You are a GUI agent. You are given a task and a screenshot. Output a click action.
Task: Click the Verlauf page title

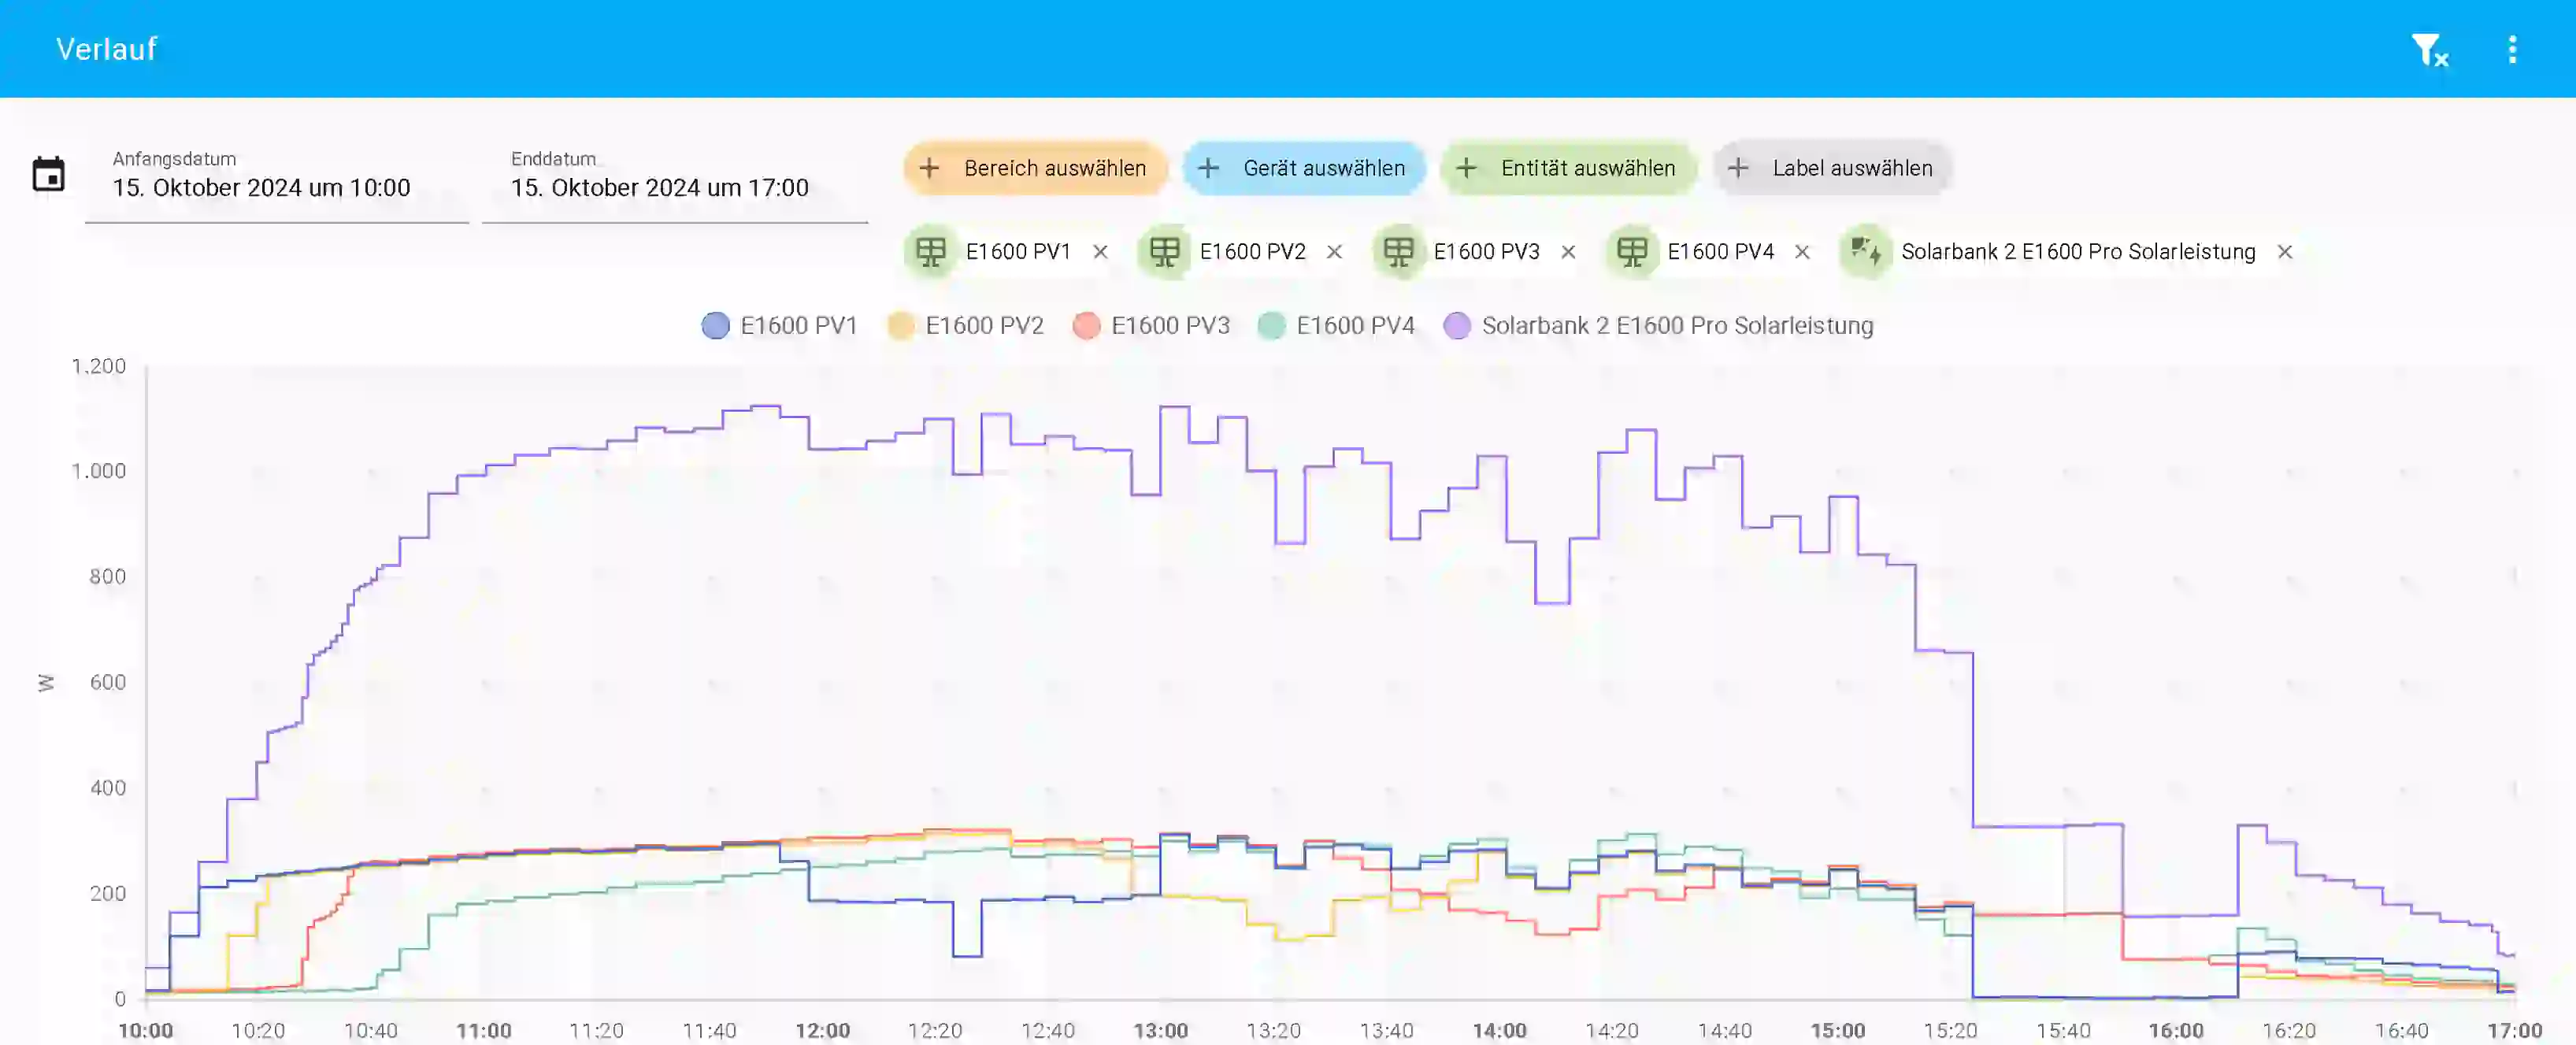coord(106,49)
